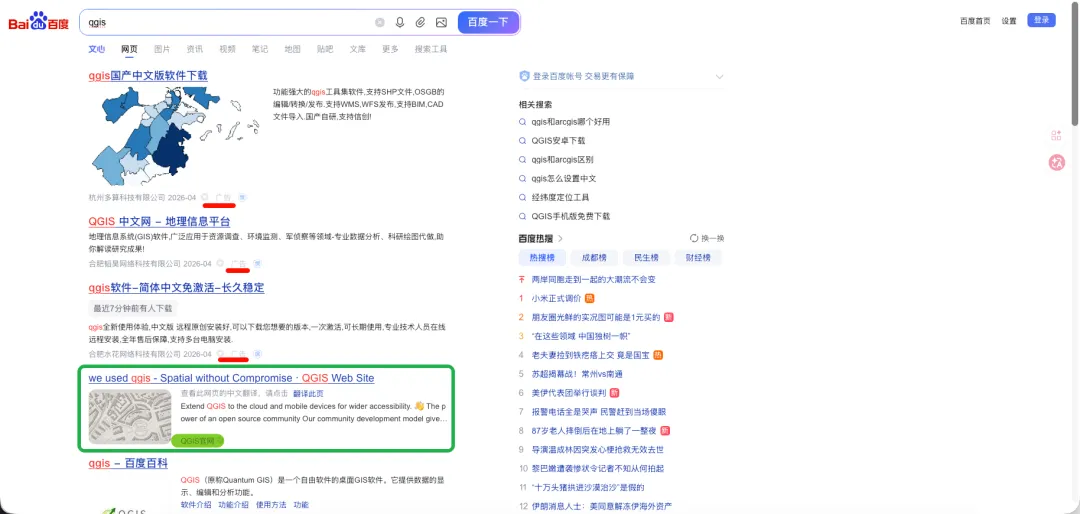Click the refresh icon next to 换一换
This screenshot has width=1080, height=514.
coord(694,238)
